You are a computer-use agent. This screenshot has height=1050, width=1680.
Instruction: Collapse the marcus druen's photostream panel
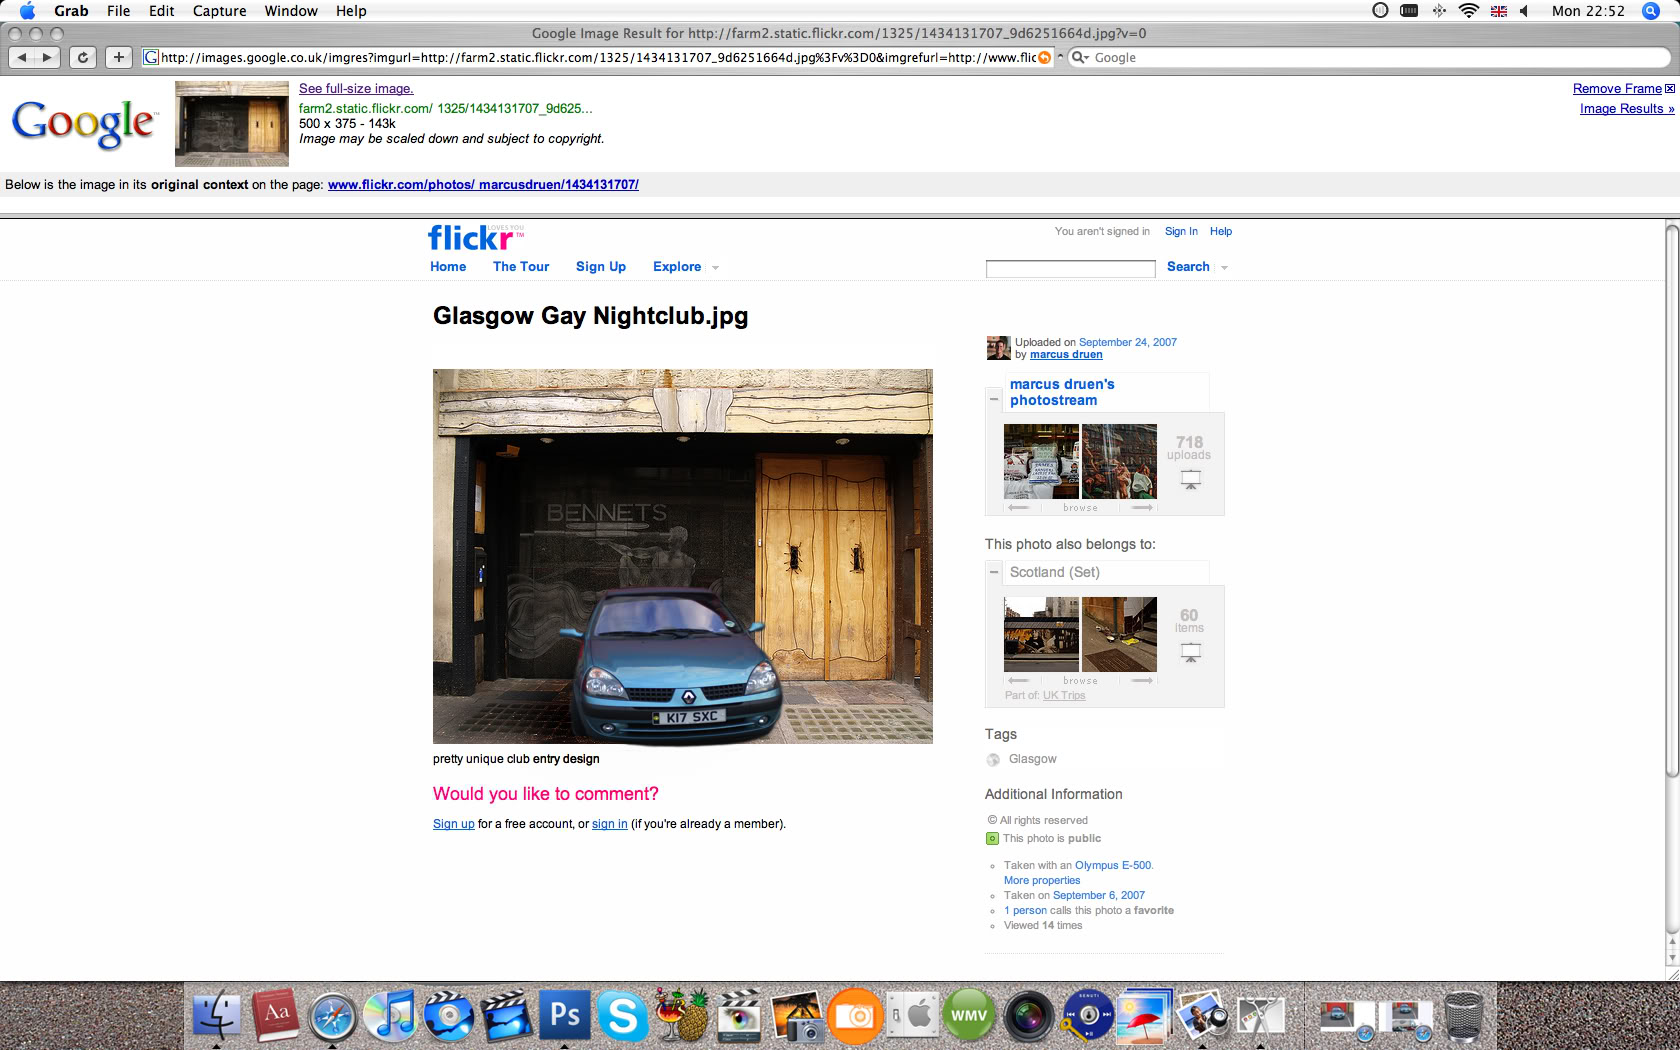click(994, 399)
